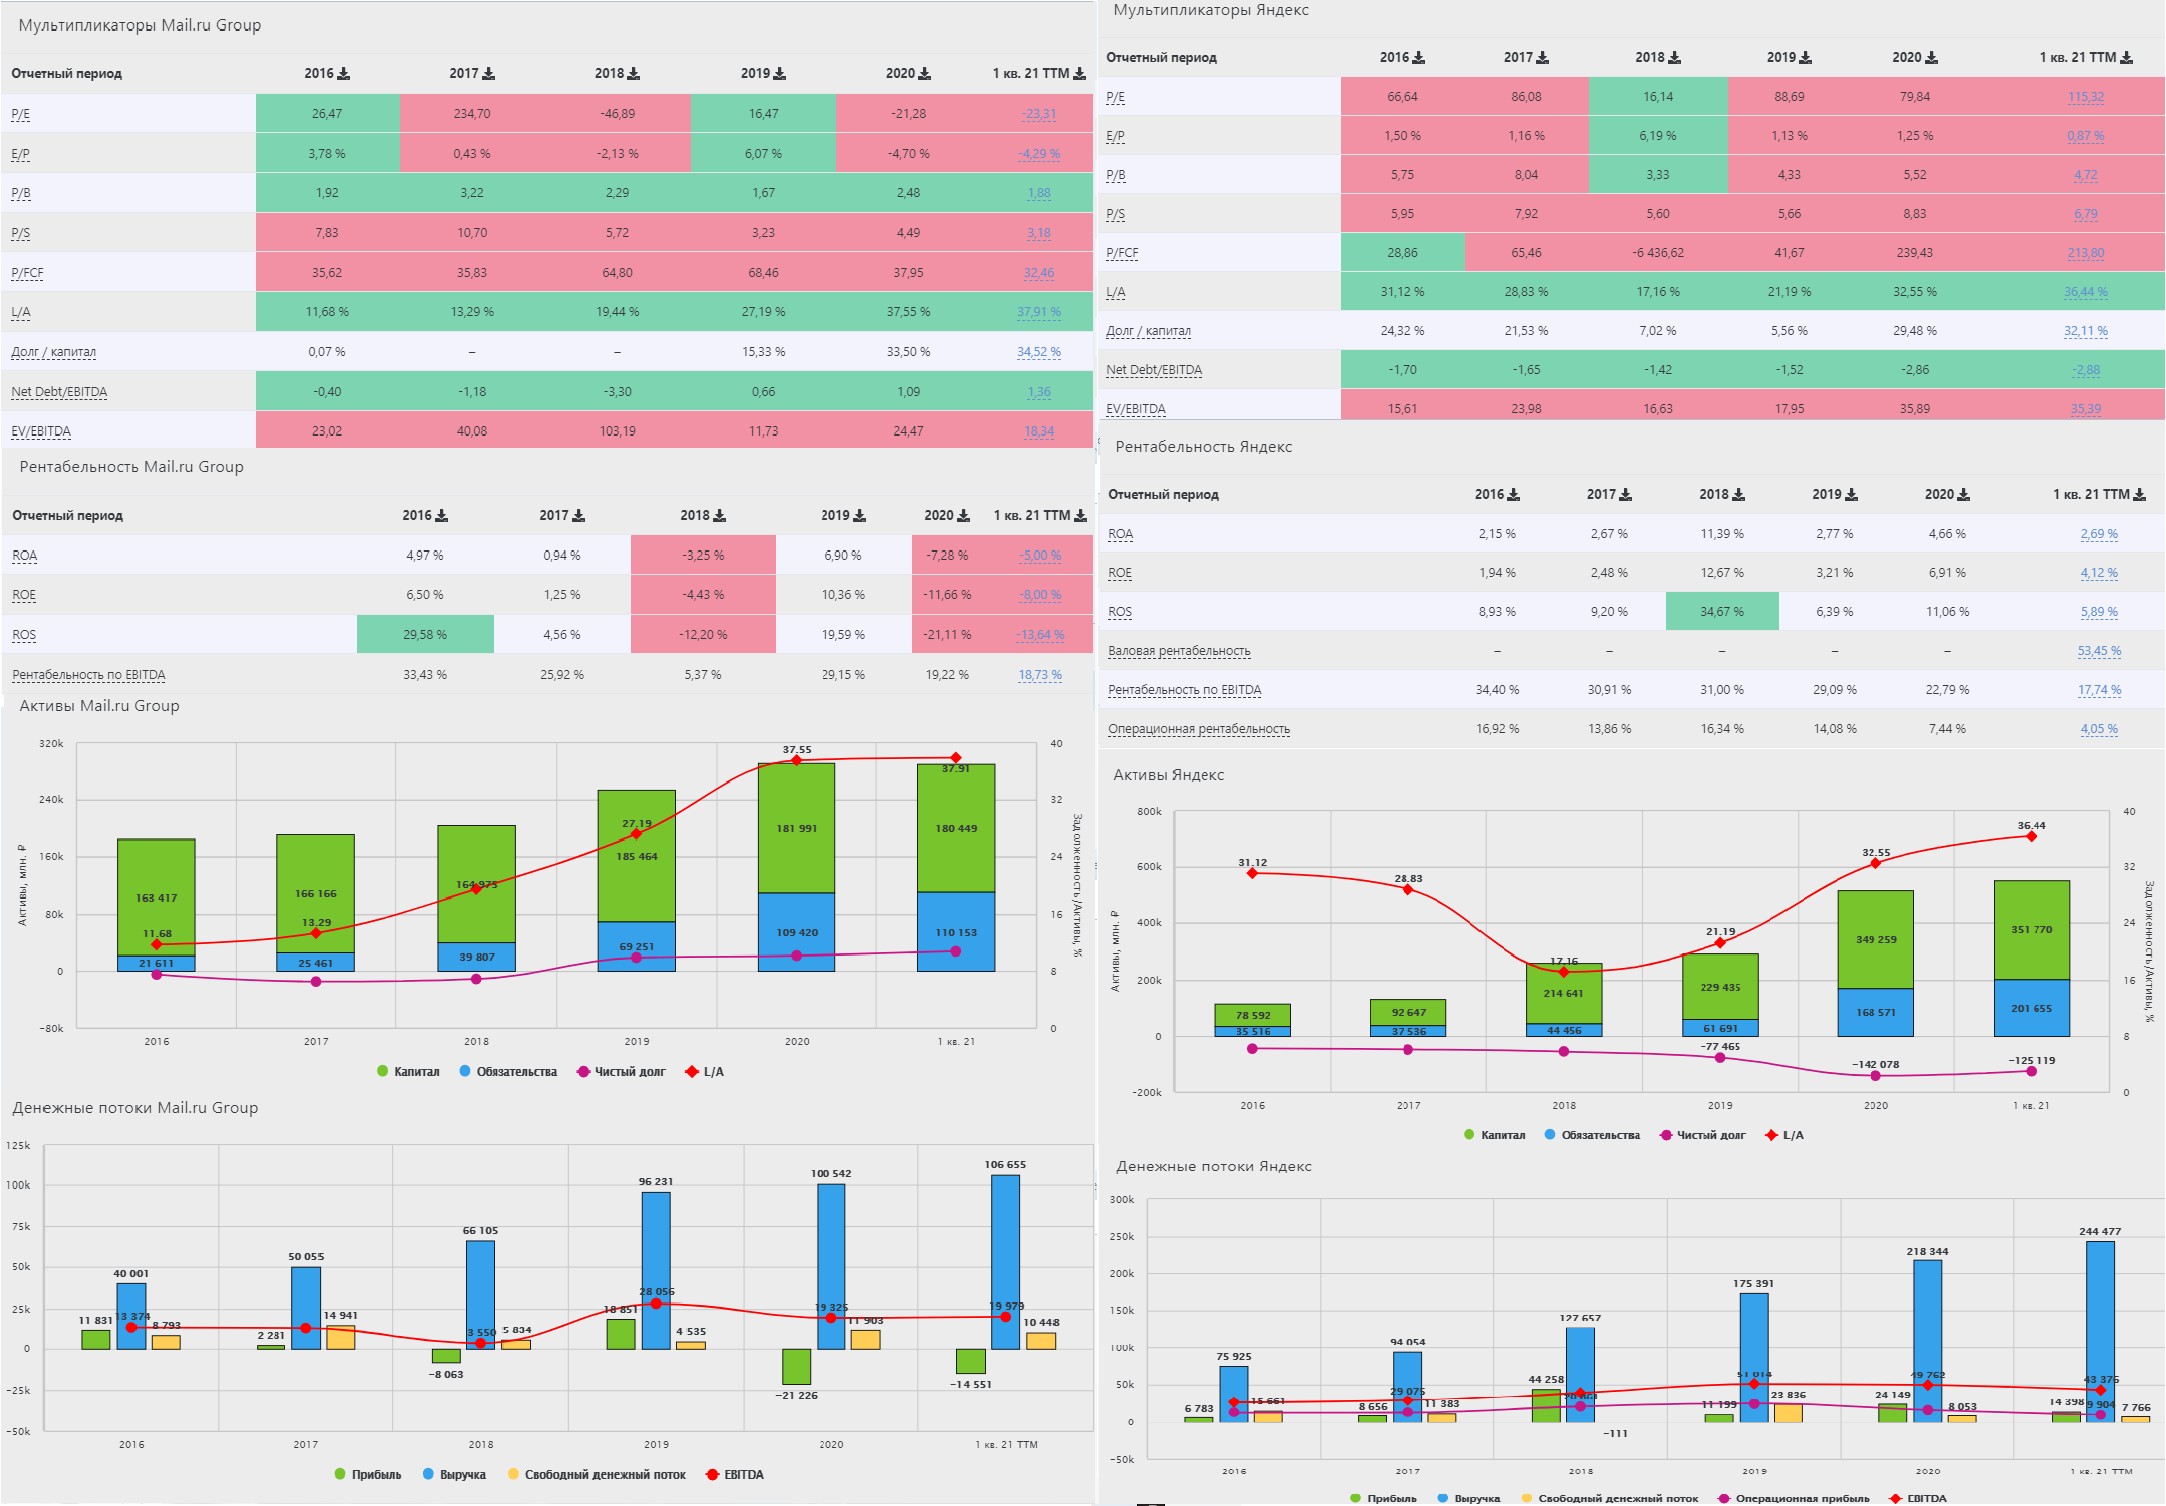The image size is (2166, 1506).
Task: Download 2016 column in Мультипликаторы Яндекс
Action: pos(1419,58)
